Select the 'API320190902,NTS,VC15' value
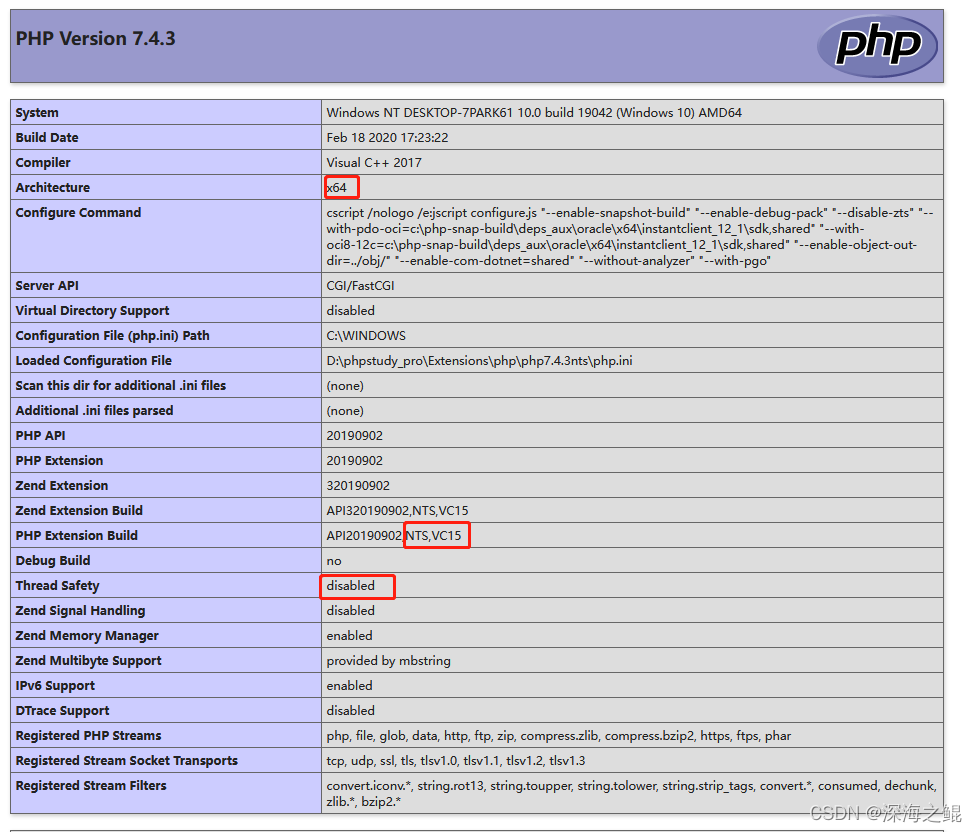Viewport: 977px width, 832px height. (398, 510)
